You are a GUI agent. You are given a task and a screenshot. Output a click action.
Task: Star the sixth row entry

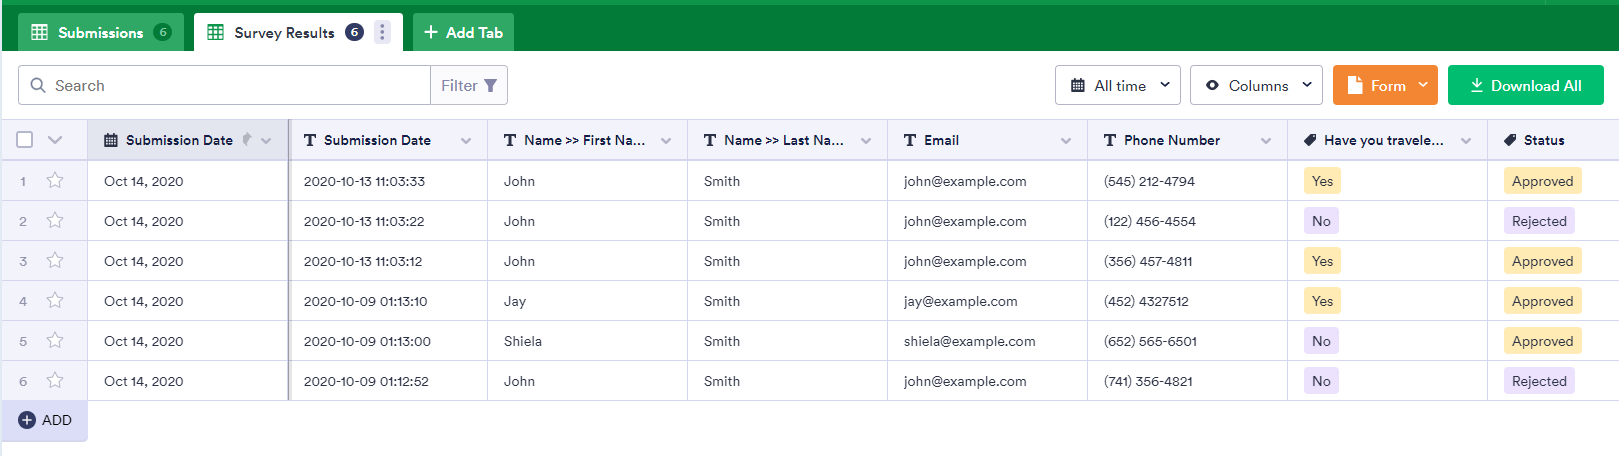pos(55,381)
